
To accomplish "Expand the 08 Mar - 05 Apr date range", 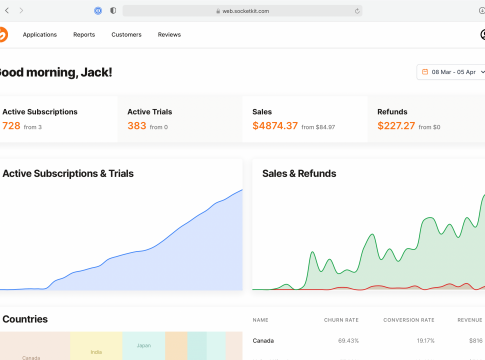I will 451,72.
